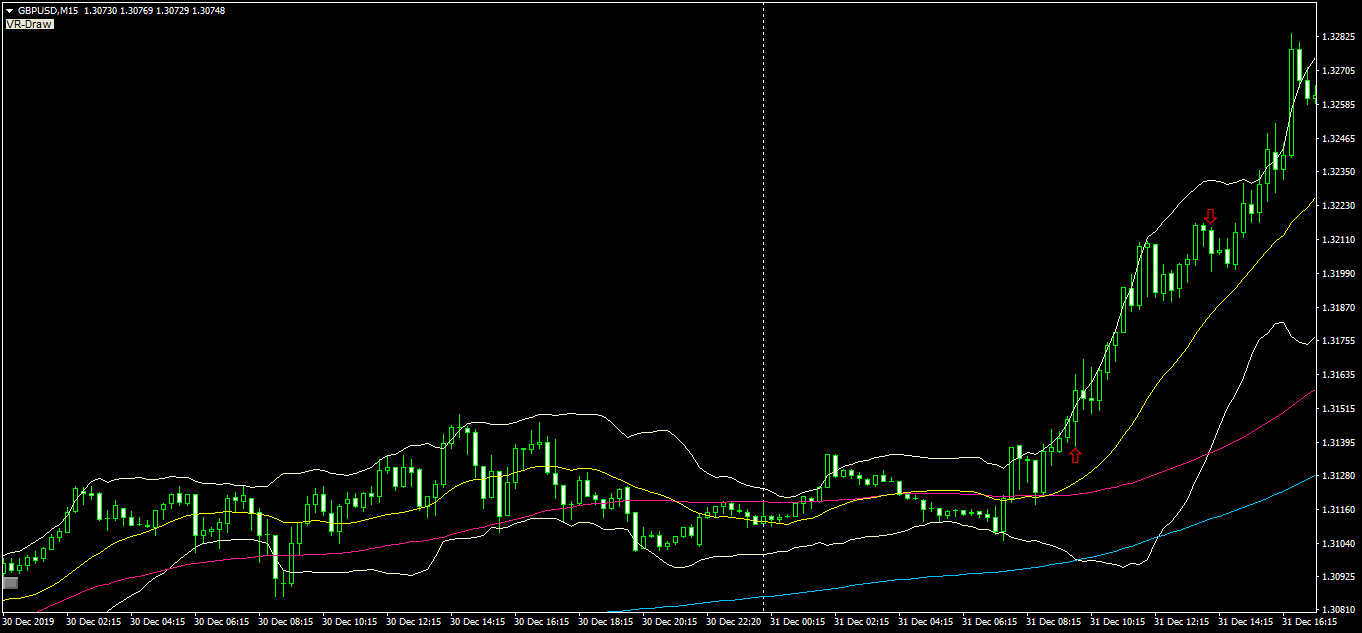Open the chart menu triangle beside GBPUSD,M15
The width and height of the screenshot is (1362, 633).
(9, 10)
